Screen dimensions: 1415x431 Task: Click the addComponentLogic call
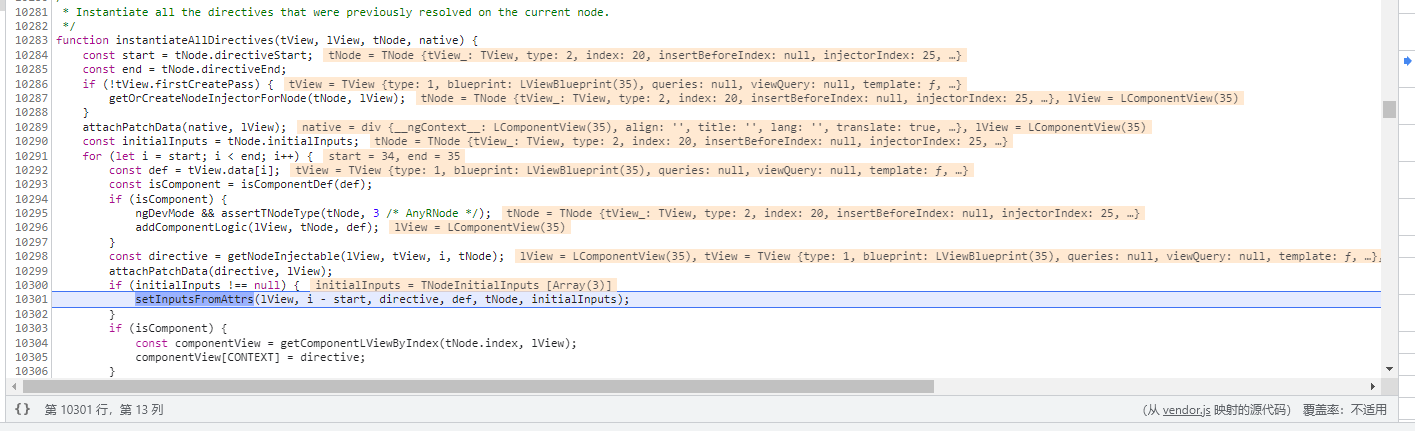192,227
